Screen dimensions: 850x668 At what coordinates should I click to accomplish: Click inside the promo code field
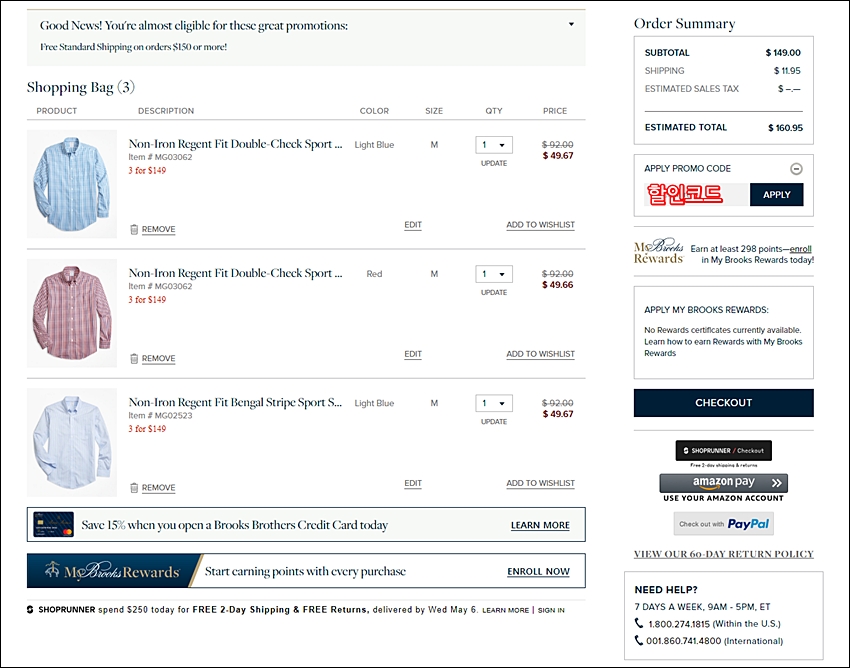(697, 195)
